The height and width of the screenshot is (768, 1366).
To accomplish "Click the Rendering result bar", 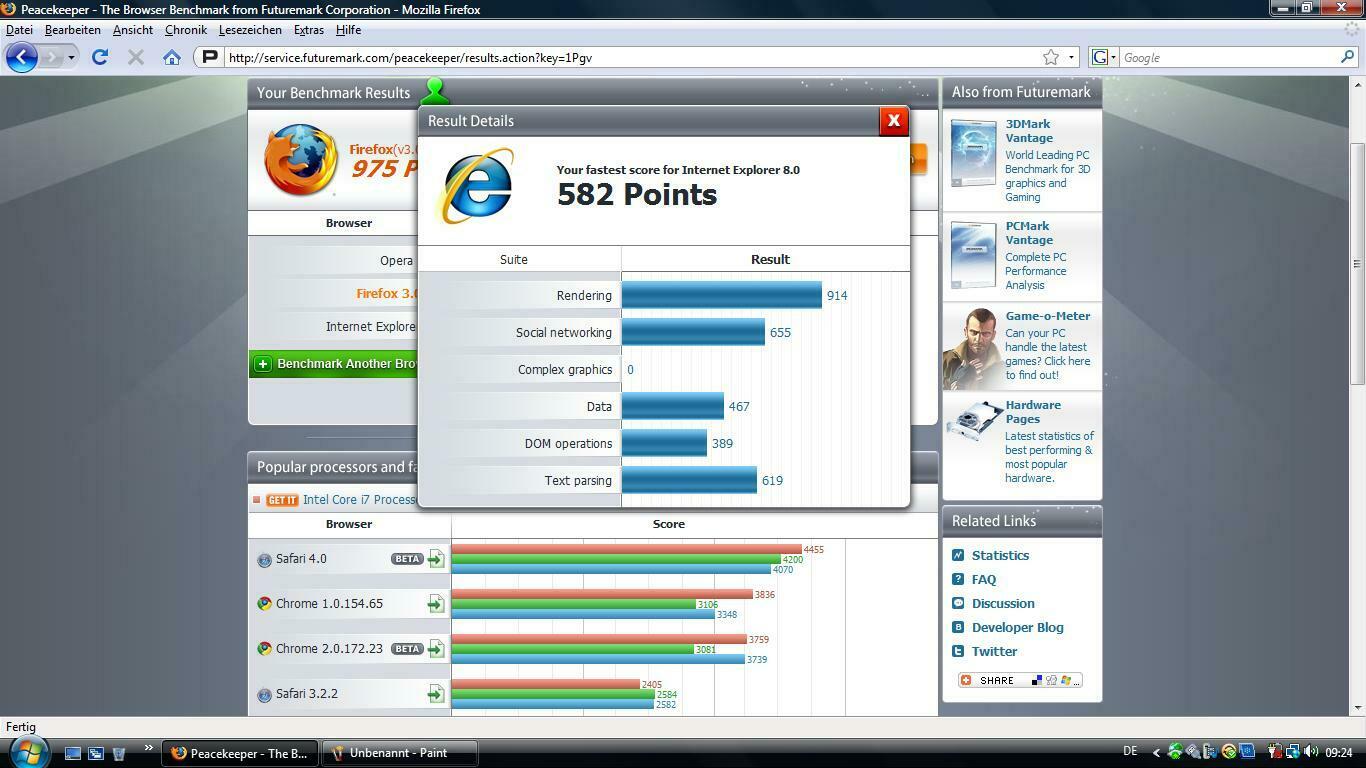I will click(721, 295).
